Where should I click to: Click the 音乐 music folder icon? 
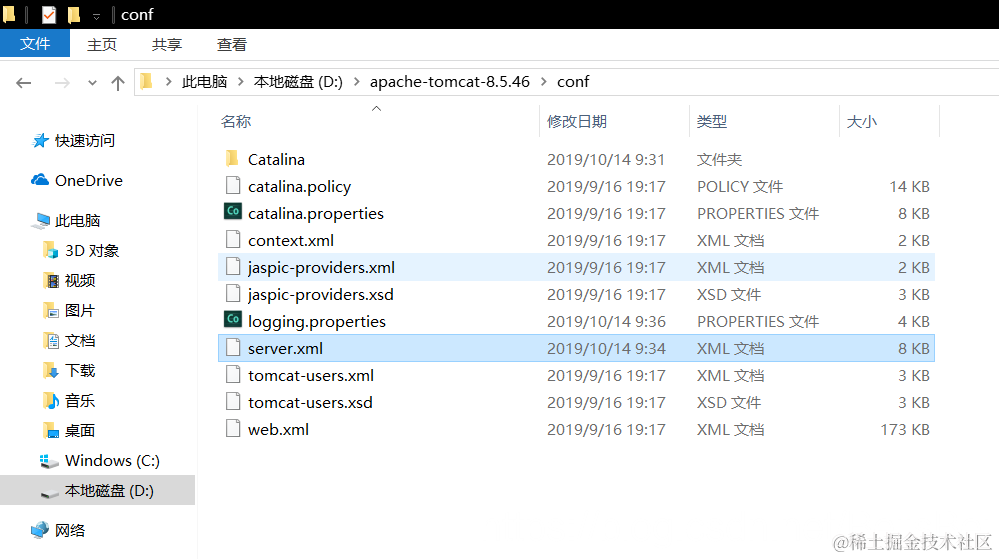click(x=51, y=400)
